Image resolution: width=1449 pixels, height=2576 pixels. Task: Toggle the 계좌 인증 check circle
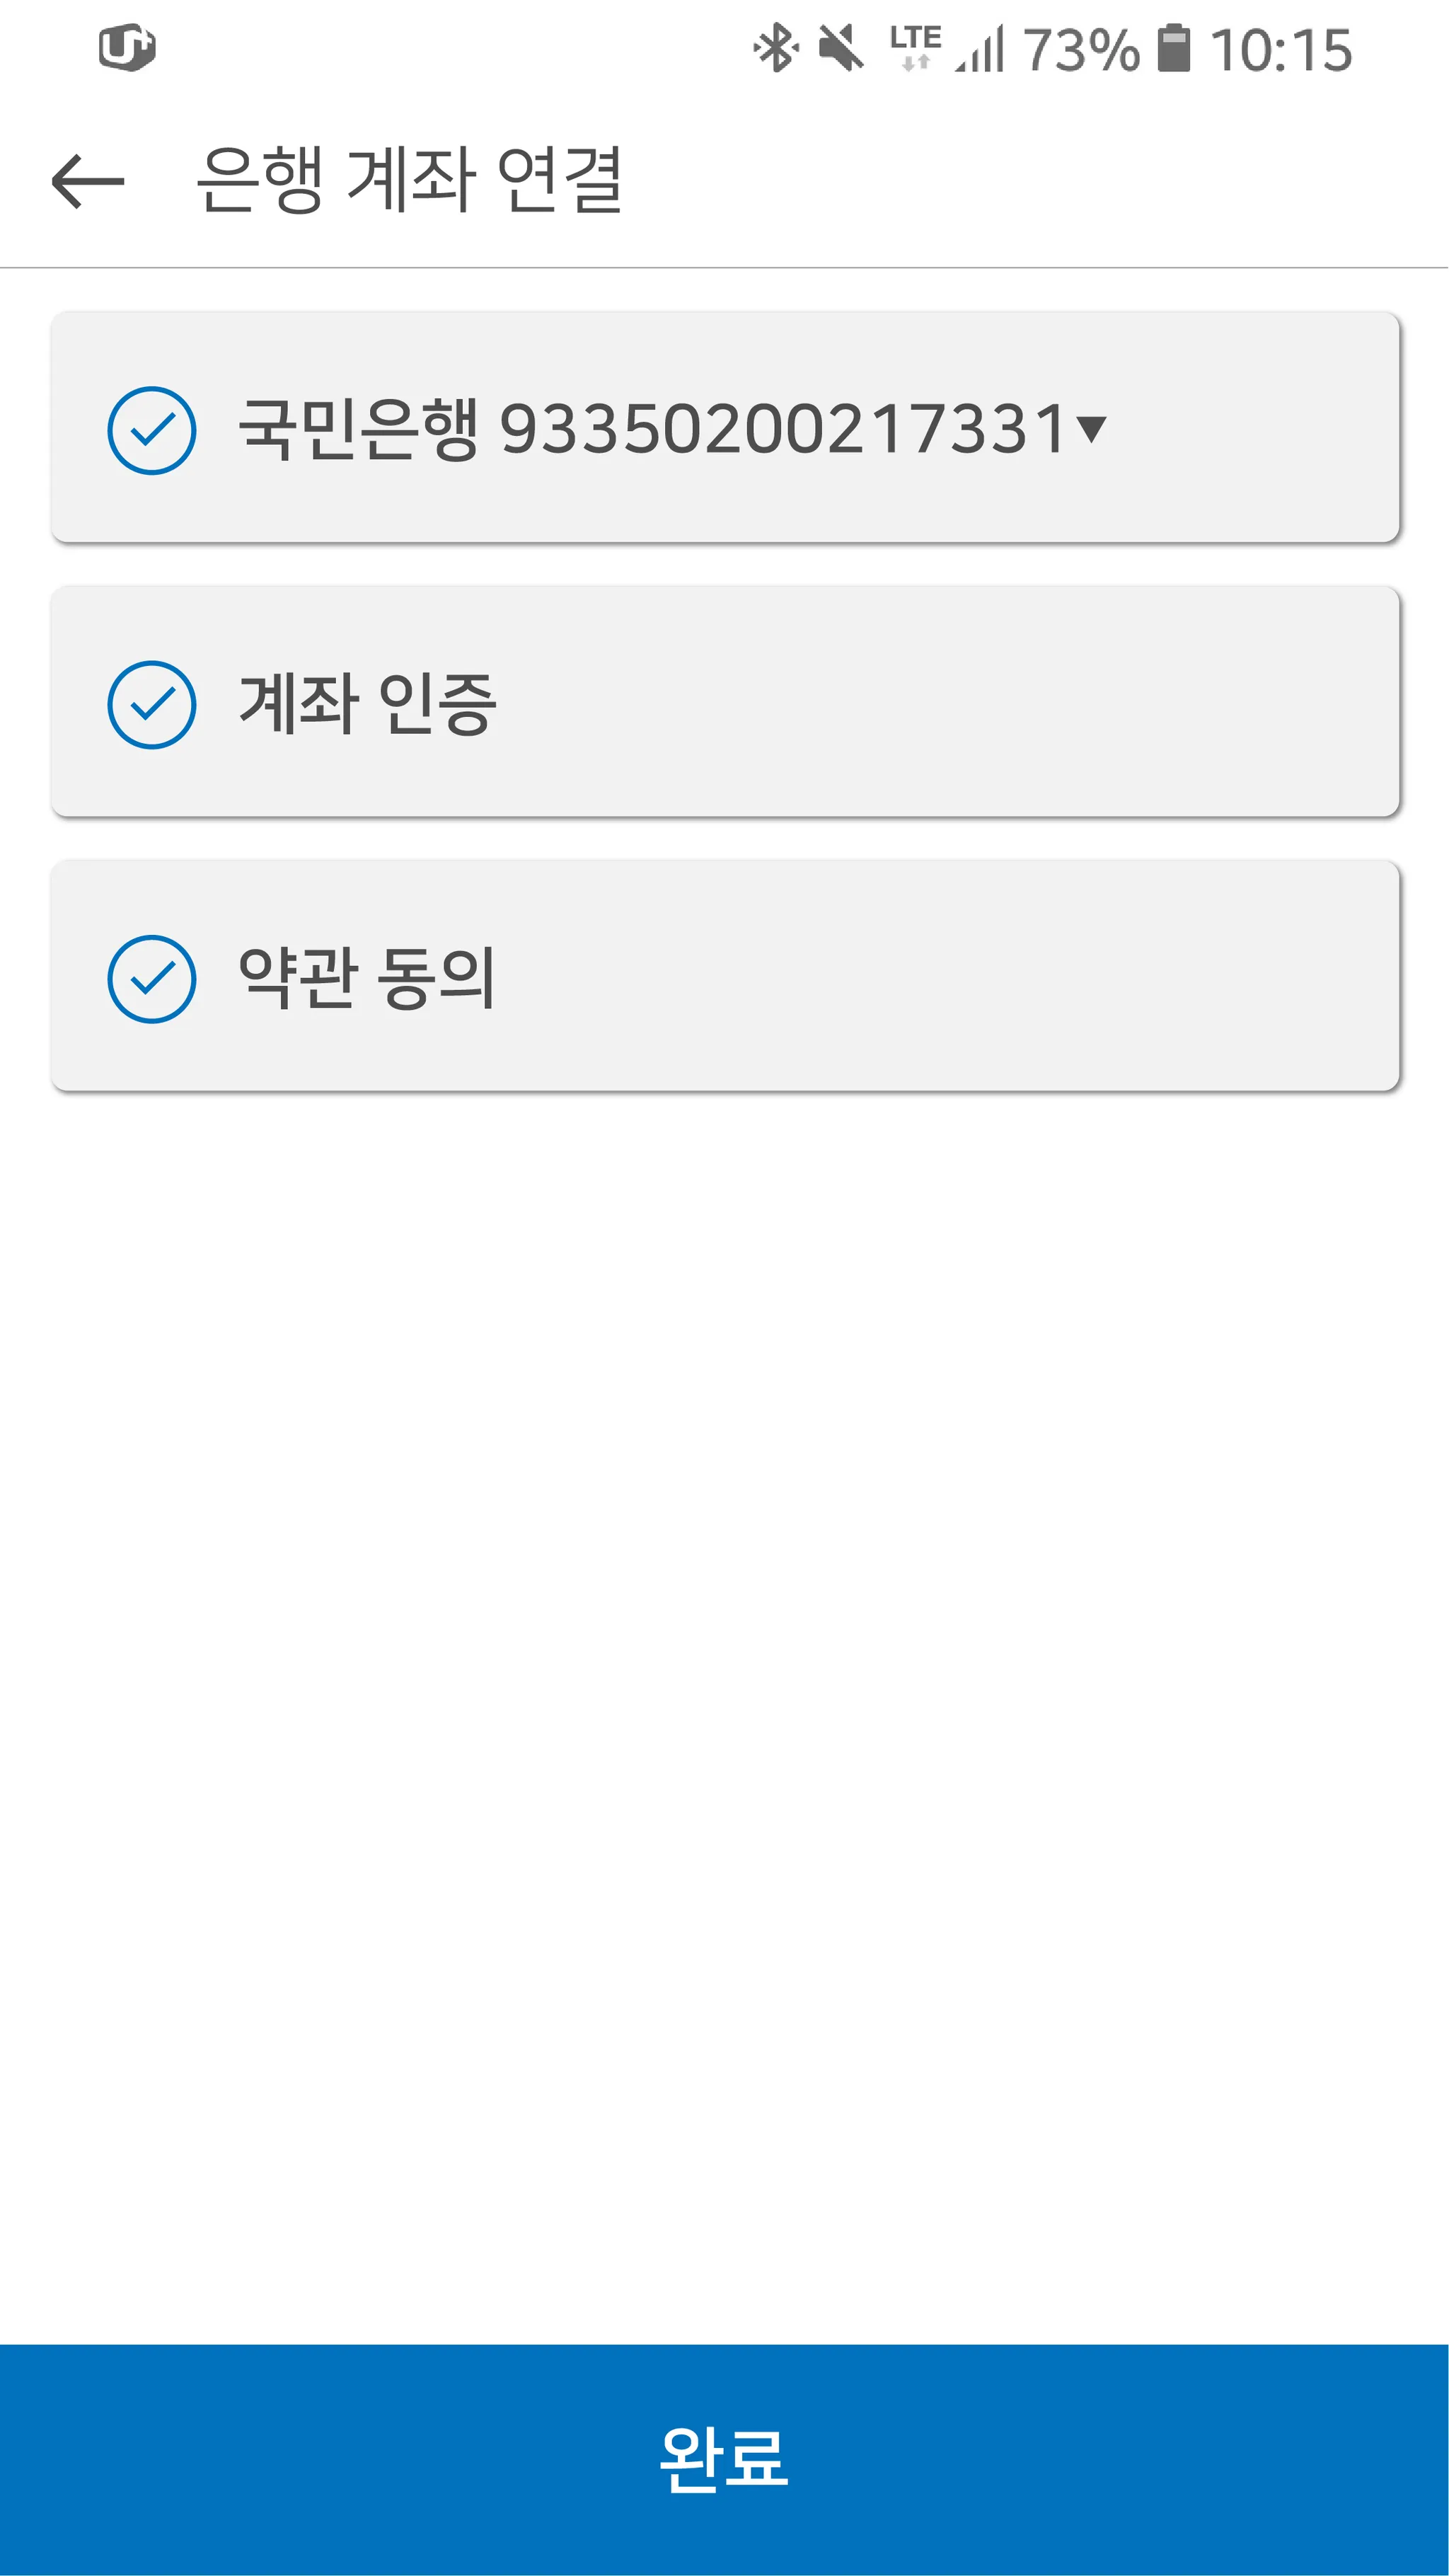click(151, 704)
